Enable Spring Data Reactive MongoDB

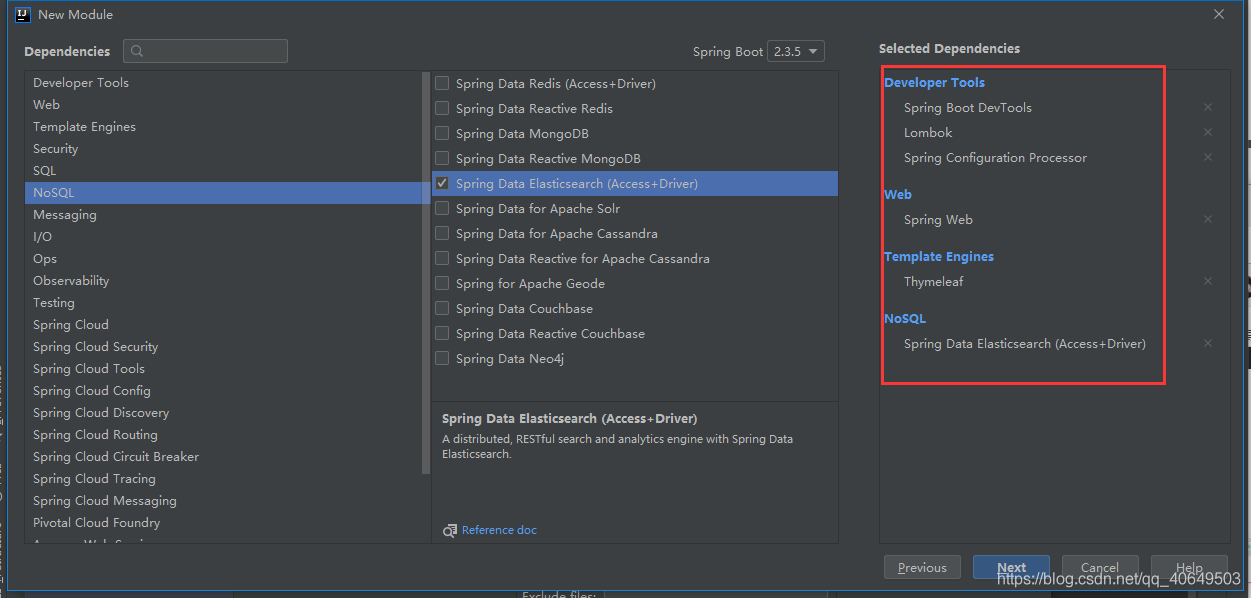tap(442, 158)
